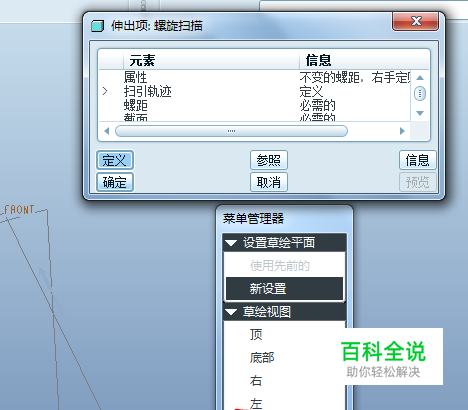The image size is (468, 410).
Task: Click the 确定 button
Action: [x=115, y=182]
